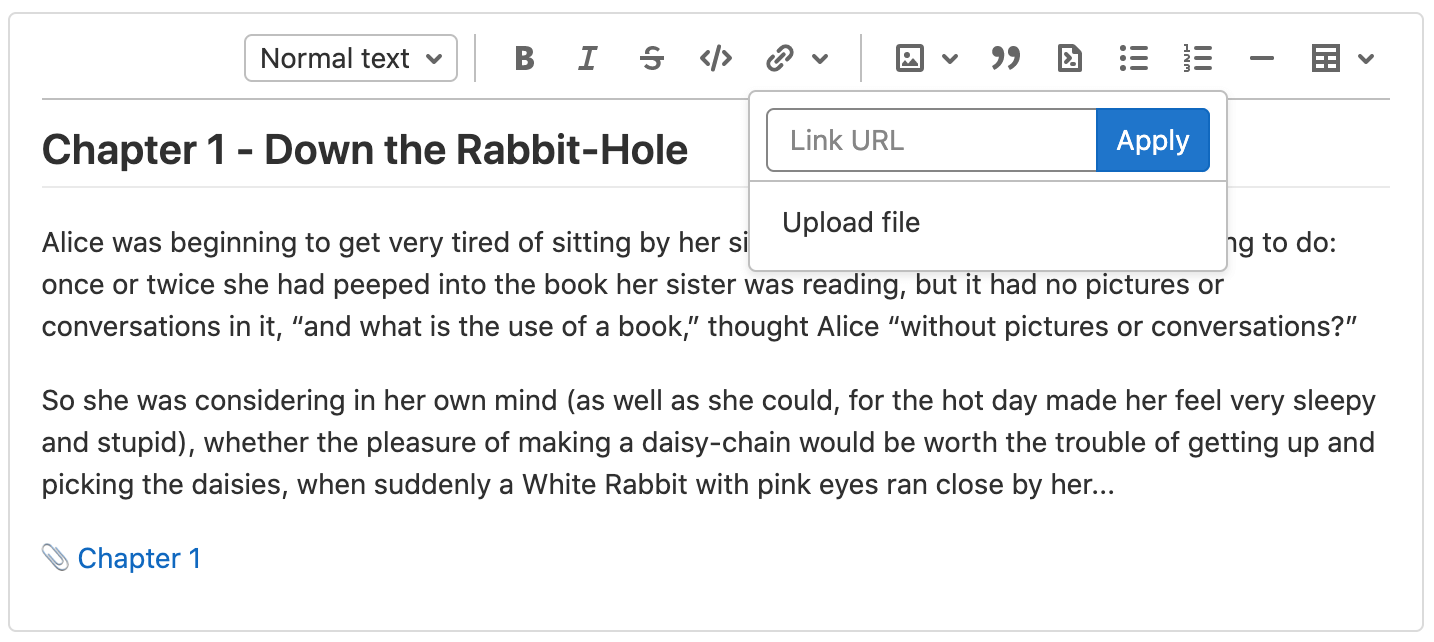
Task: Apply italic styling to text
Action: point(587,58)
